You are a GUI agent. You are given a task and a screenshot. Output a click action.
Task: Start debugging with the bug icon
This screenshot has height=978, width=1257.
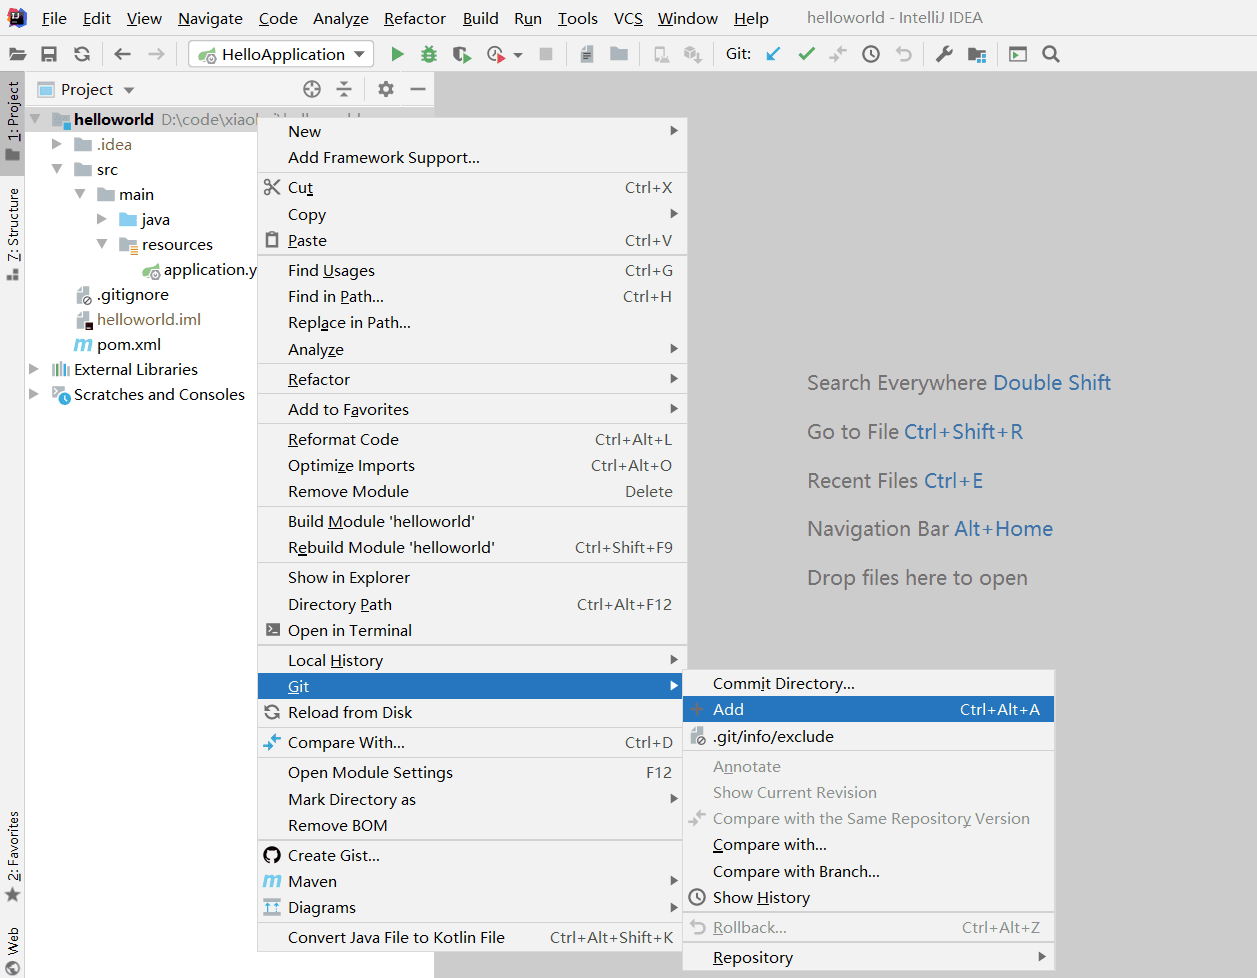pos(429,54)
